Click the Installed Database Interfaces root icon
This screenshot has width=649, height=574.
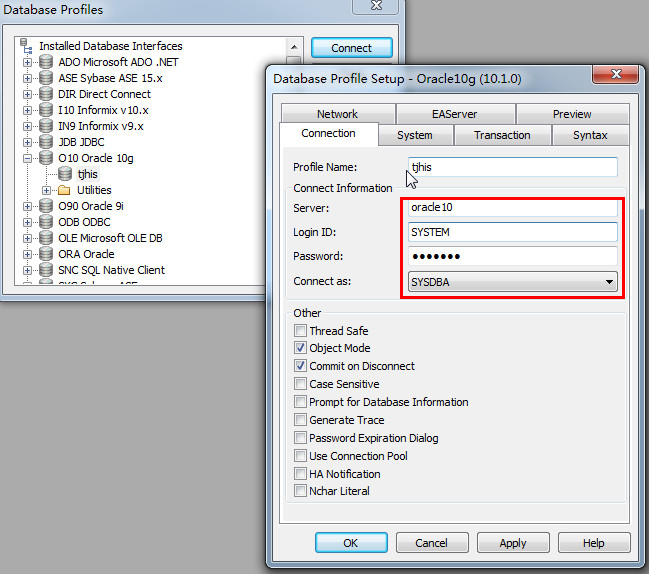(x=26, y=46)
